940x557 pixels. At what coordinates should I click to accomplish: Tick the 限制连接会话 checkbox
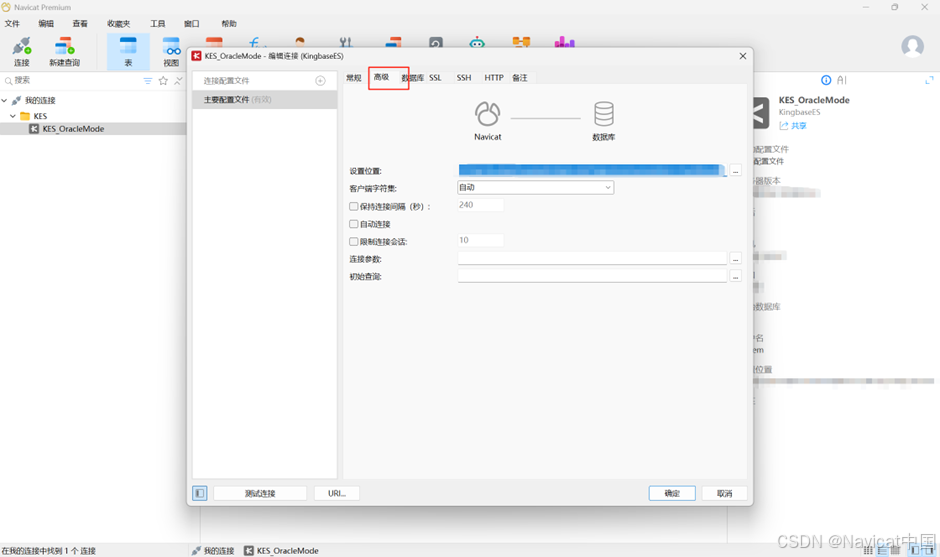354,241
